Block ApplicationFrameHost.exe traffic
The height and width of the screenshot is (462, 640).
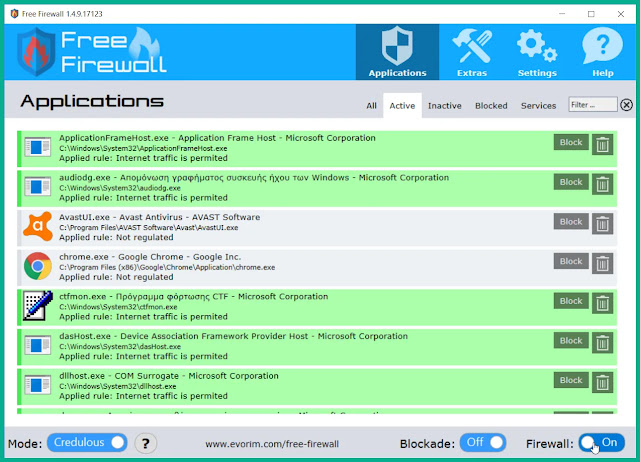click(x=571, y=142)
